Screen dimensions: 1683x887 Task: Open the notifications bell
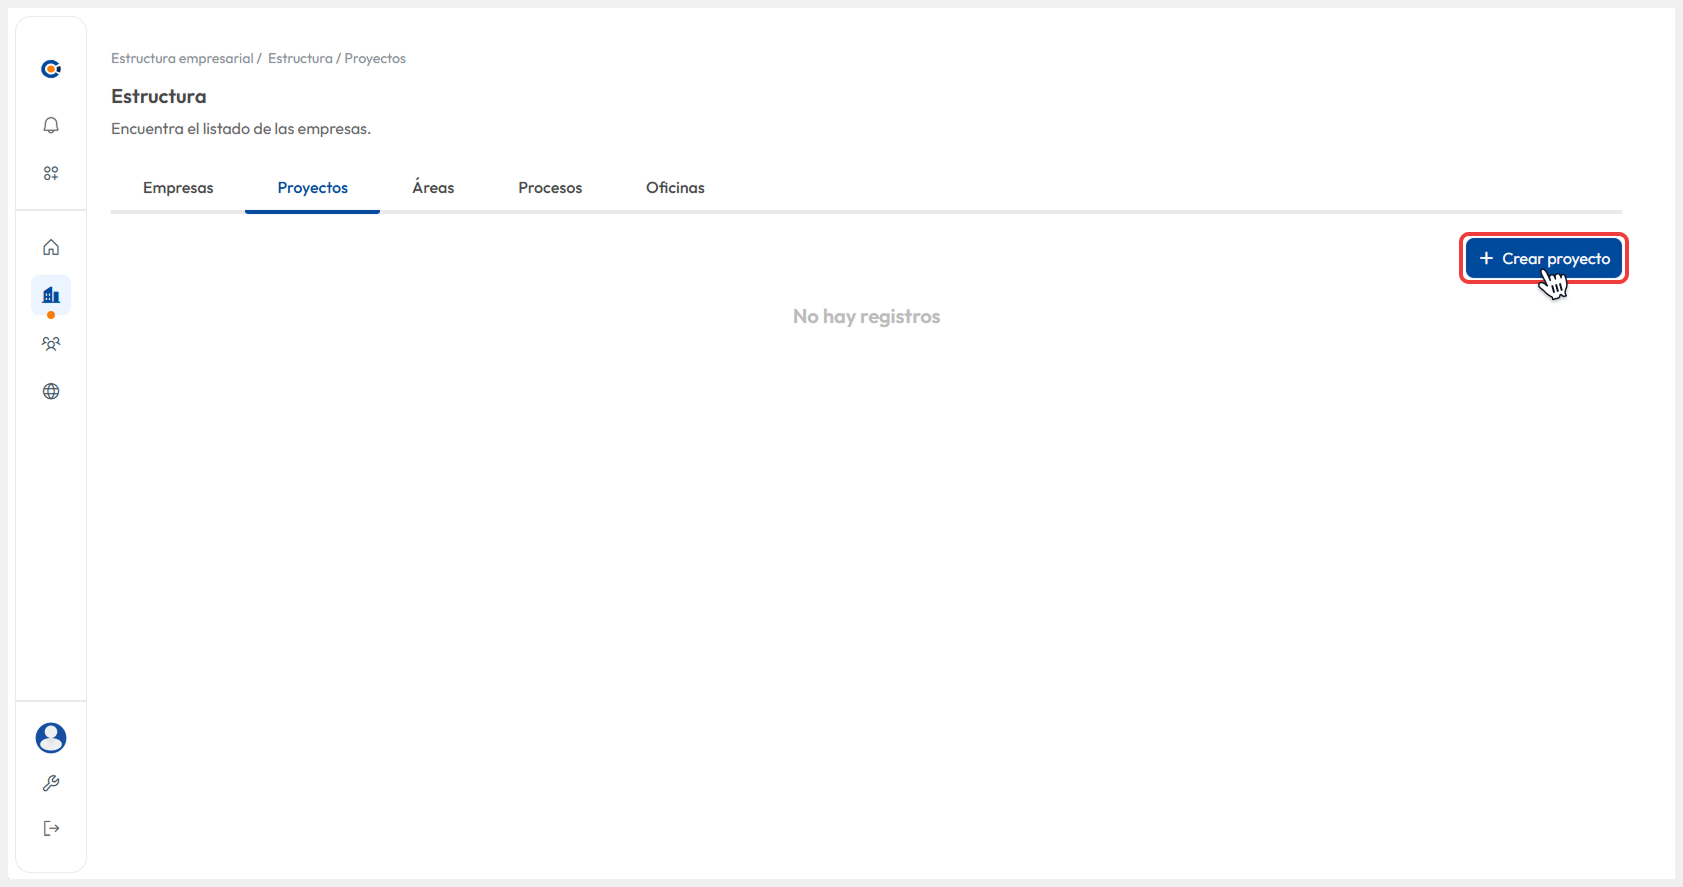[x=51, y=125]
